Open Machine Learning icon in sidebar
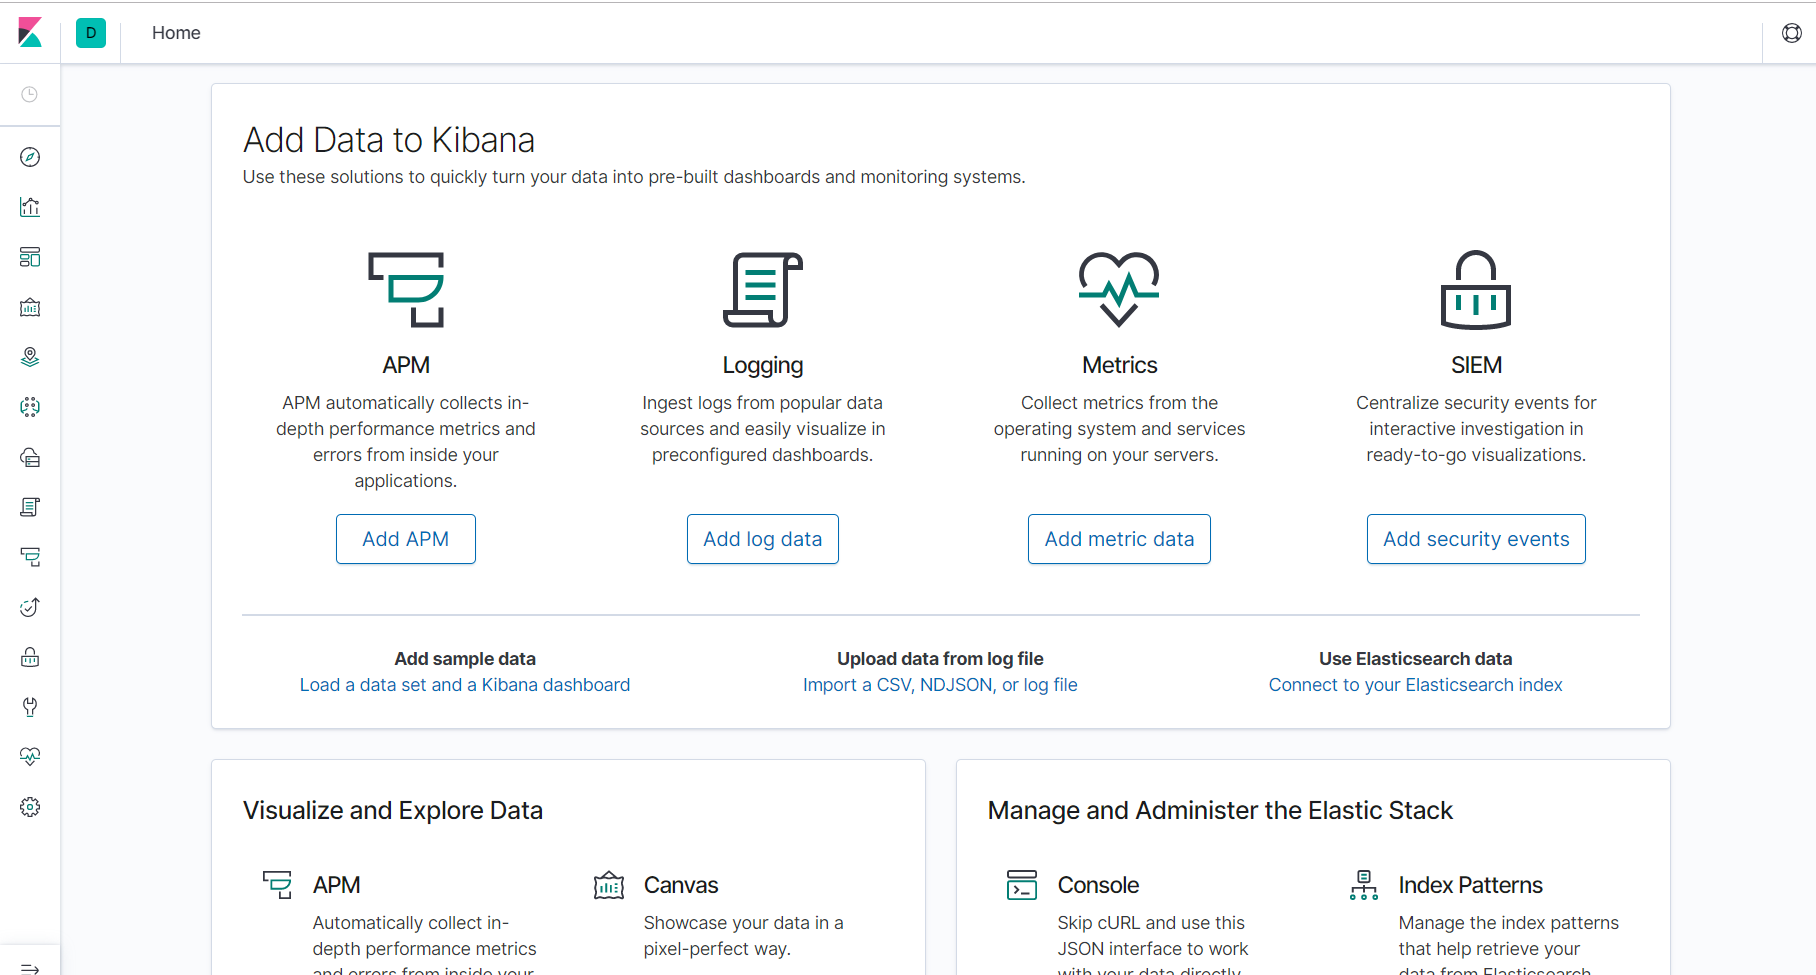The image size is (1816, 975). [30, 407]
